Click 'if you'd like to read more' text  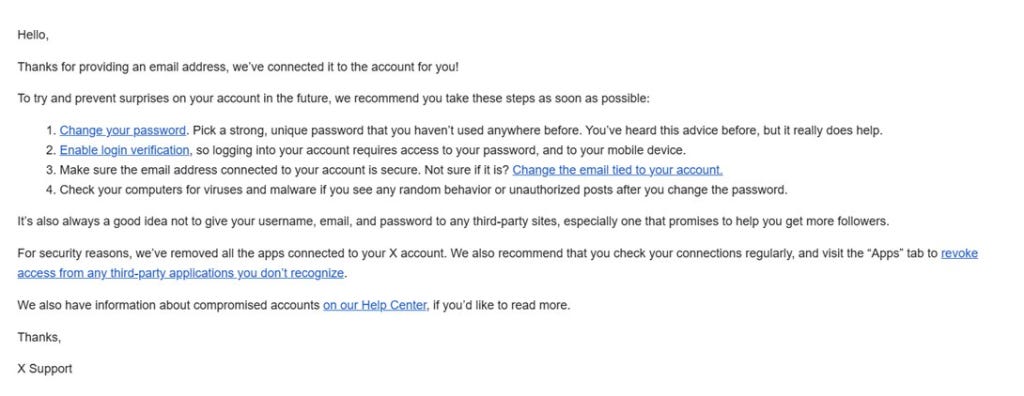(x=502, y=305)
